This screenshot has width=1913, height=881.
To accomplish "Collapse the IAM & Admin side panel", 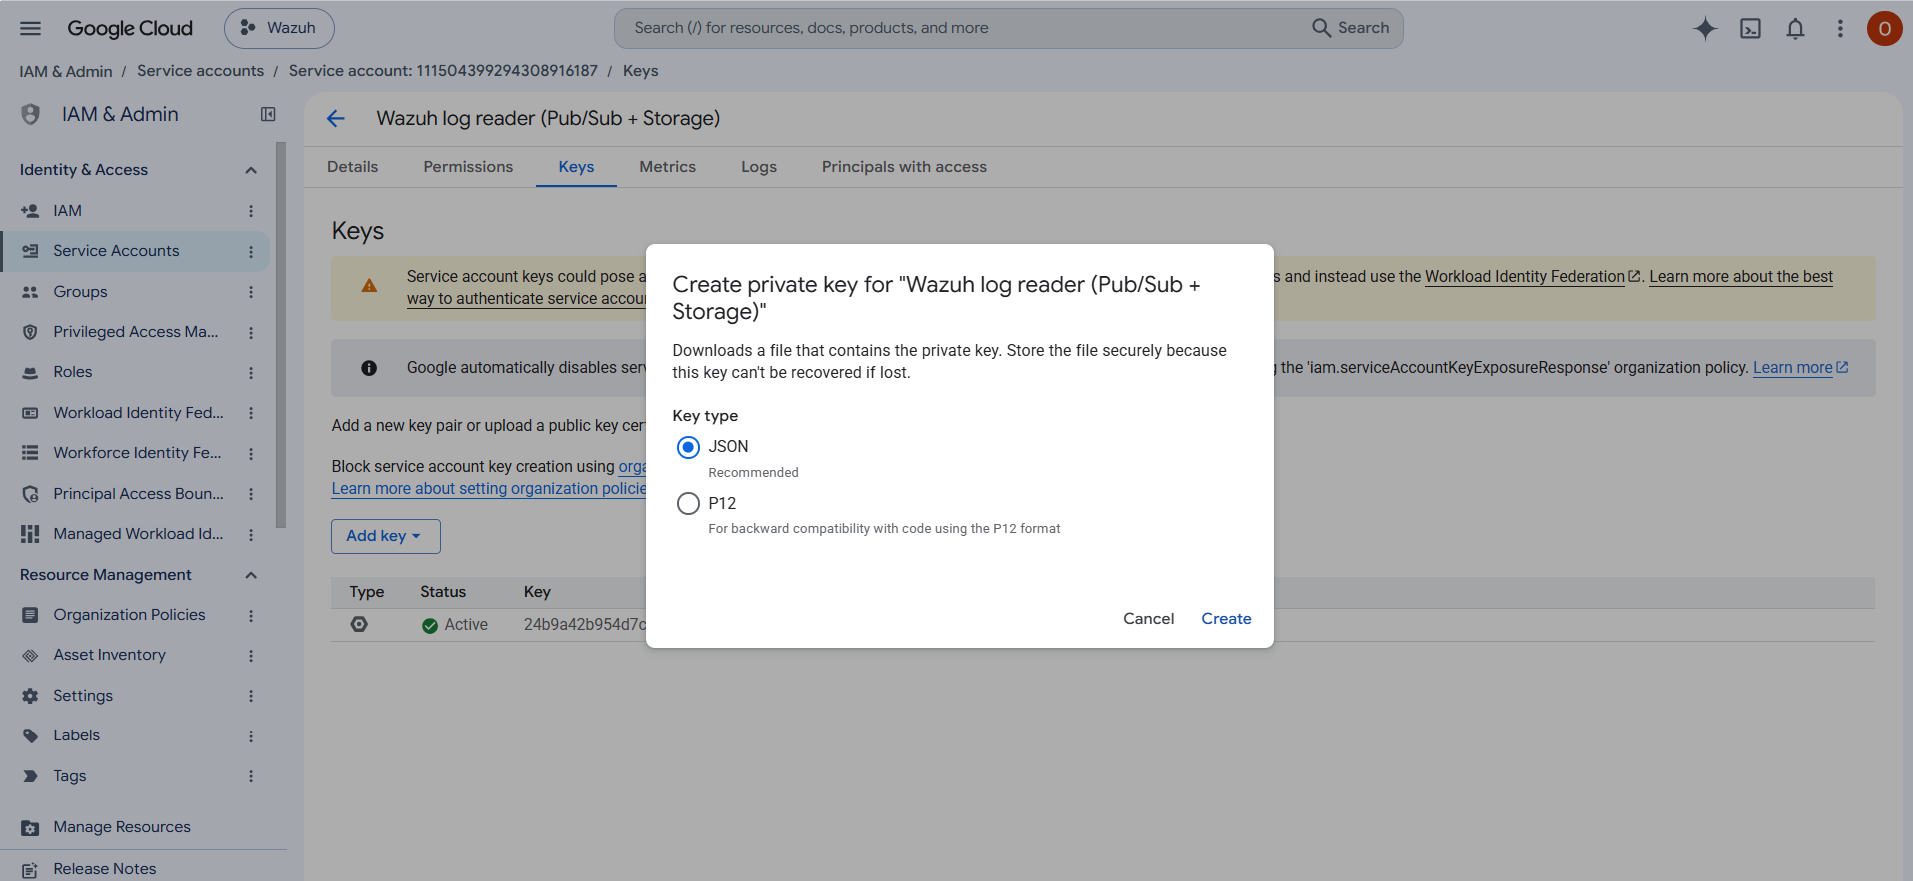I will pos(268,114).
